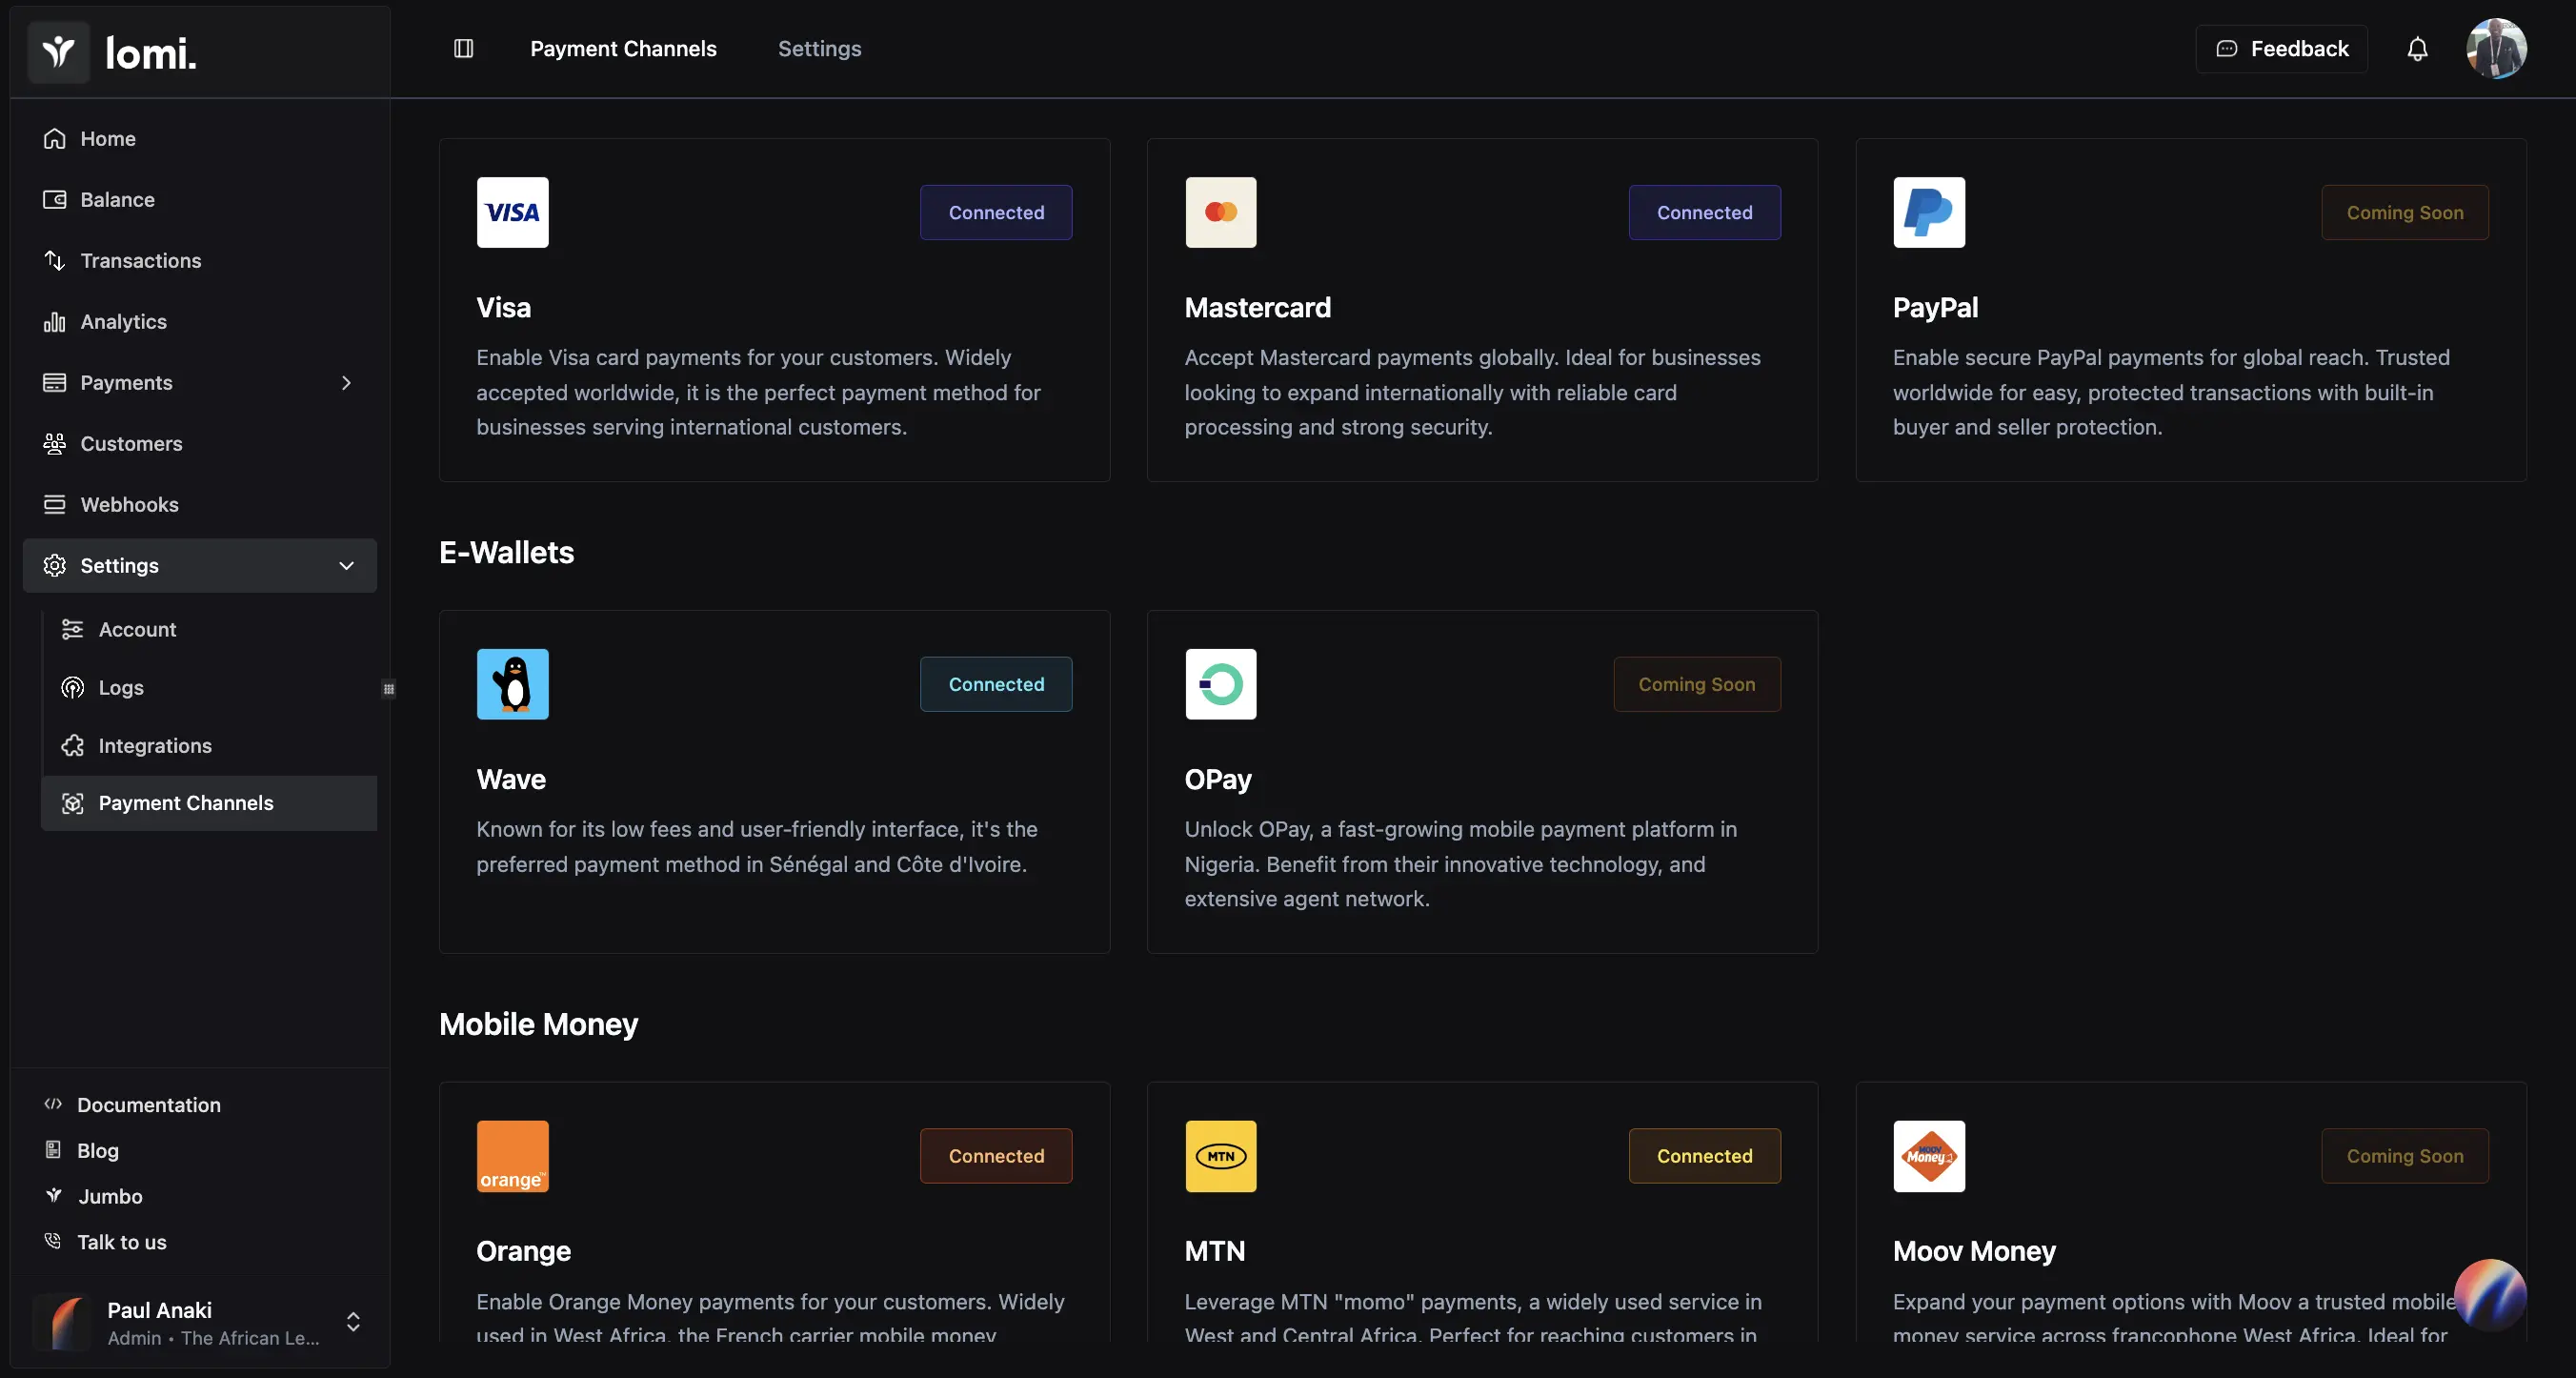The image size is (2576, 1378).
Task: Open Analytics from the sidebar
Action: (x=199, y=321)
